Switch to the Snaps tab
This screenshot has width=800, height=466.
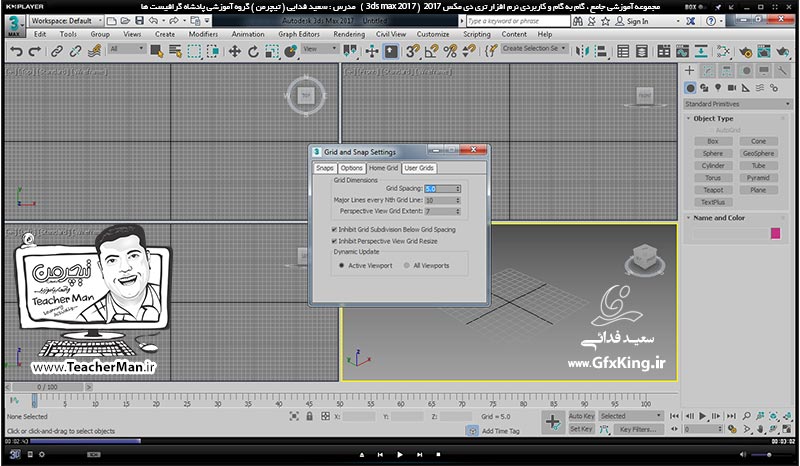tap(324, 168)
